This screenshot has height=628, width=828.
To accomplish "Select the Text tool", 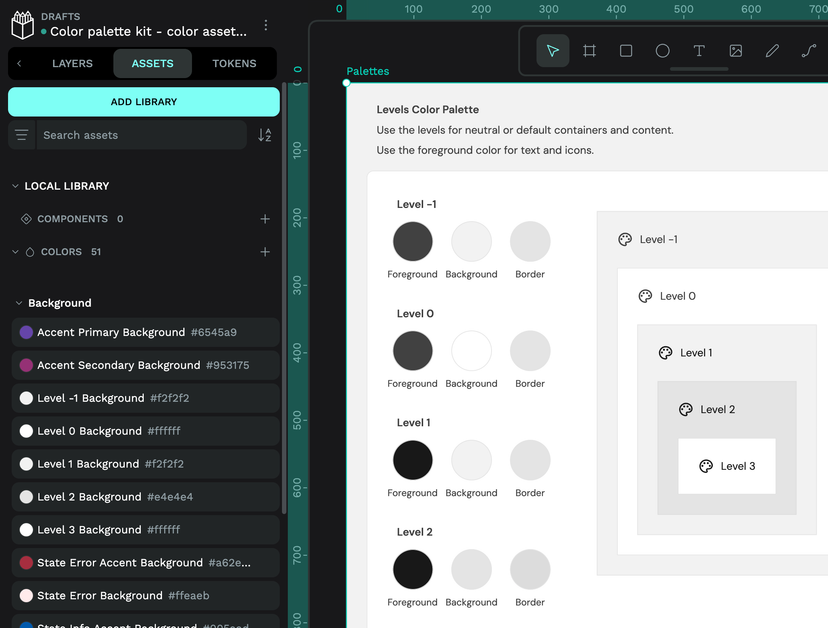I will pos(699,50).
